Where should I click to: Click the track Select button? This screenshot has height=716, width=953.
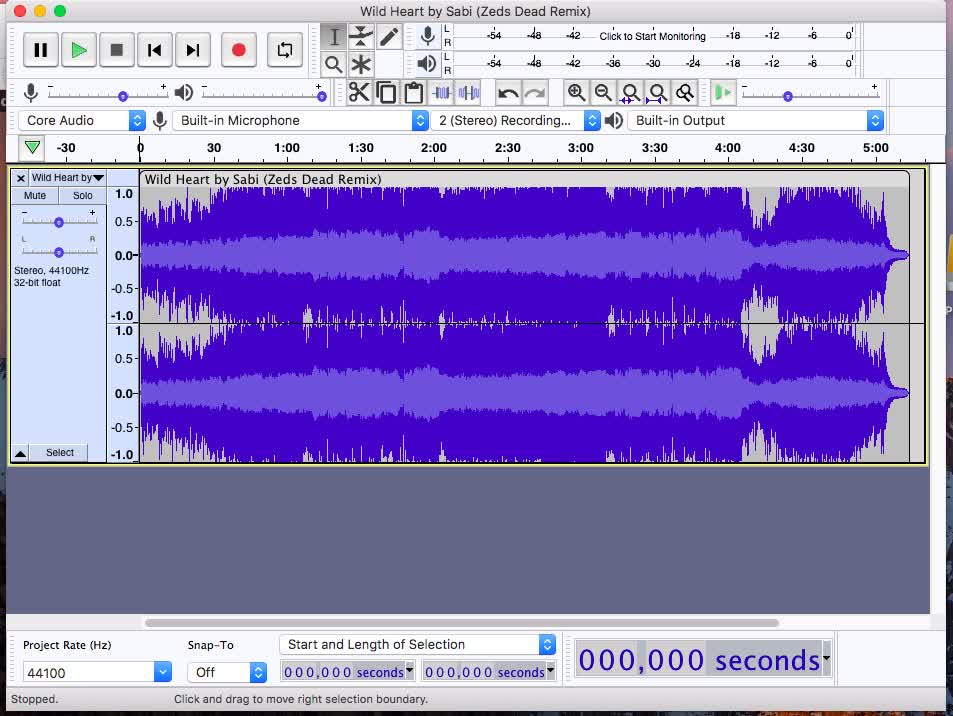click(x=60, y=453)
